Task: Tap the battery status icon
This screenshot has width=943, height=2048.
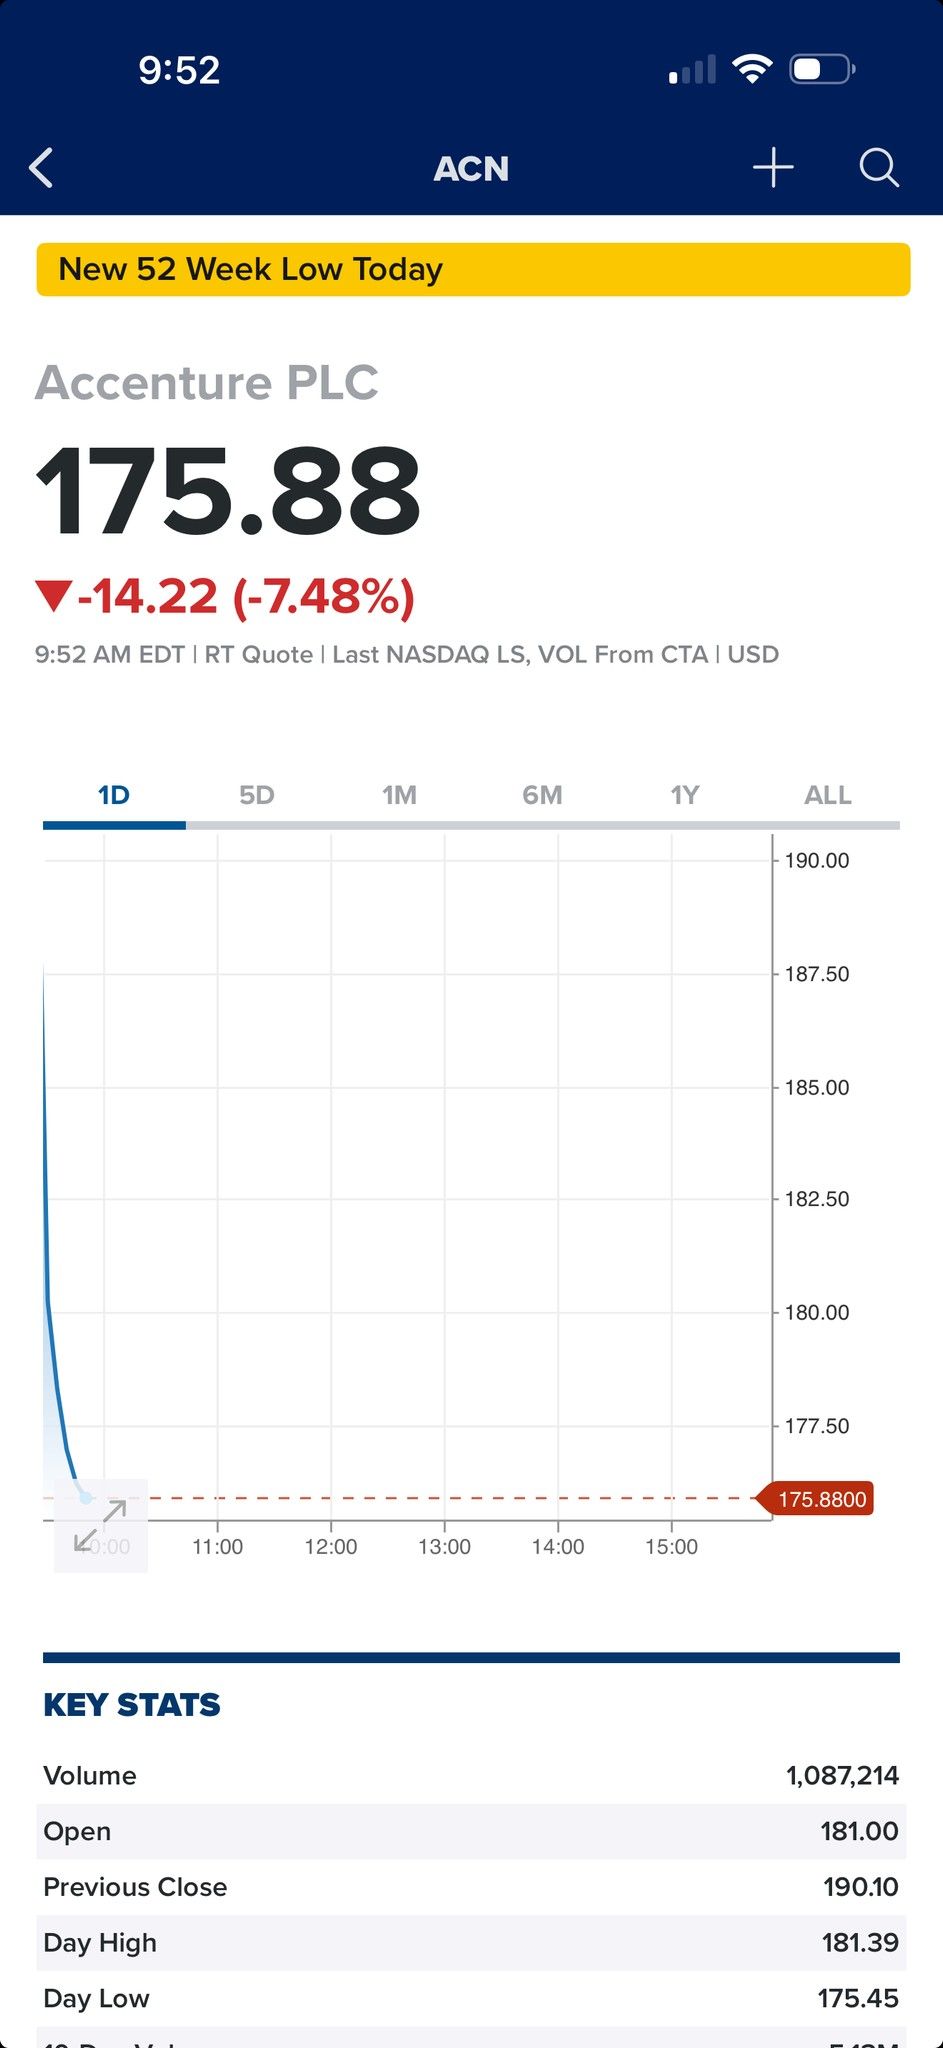Action: (822, 69)
